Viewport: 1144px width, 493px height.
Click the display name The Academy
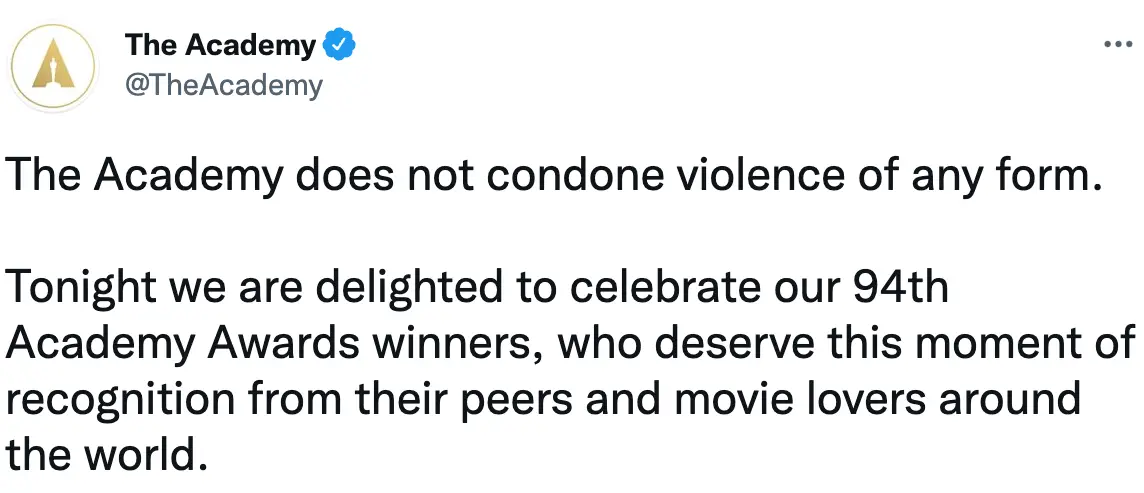[220, 45]
